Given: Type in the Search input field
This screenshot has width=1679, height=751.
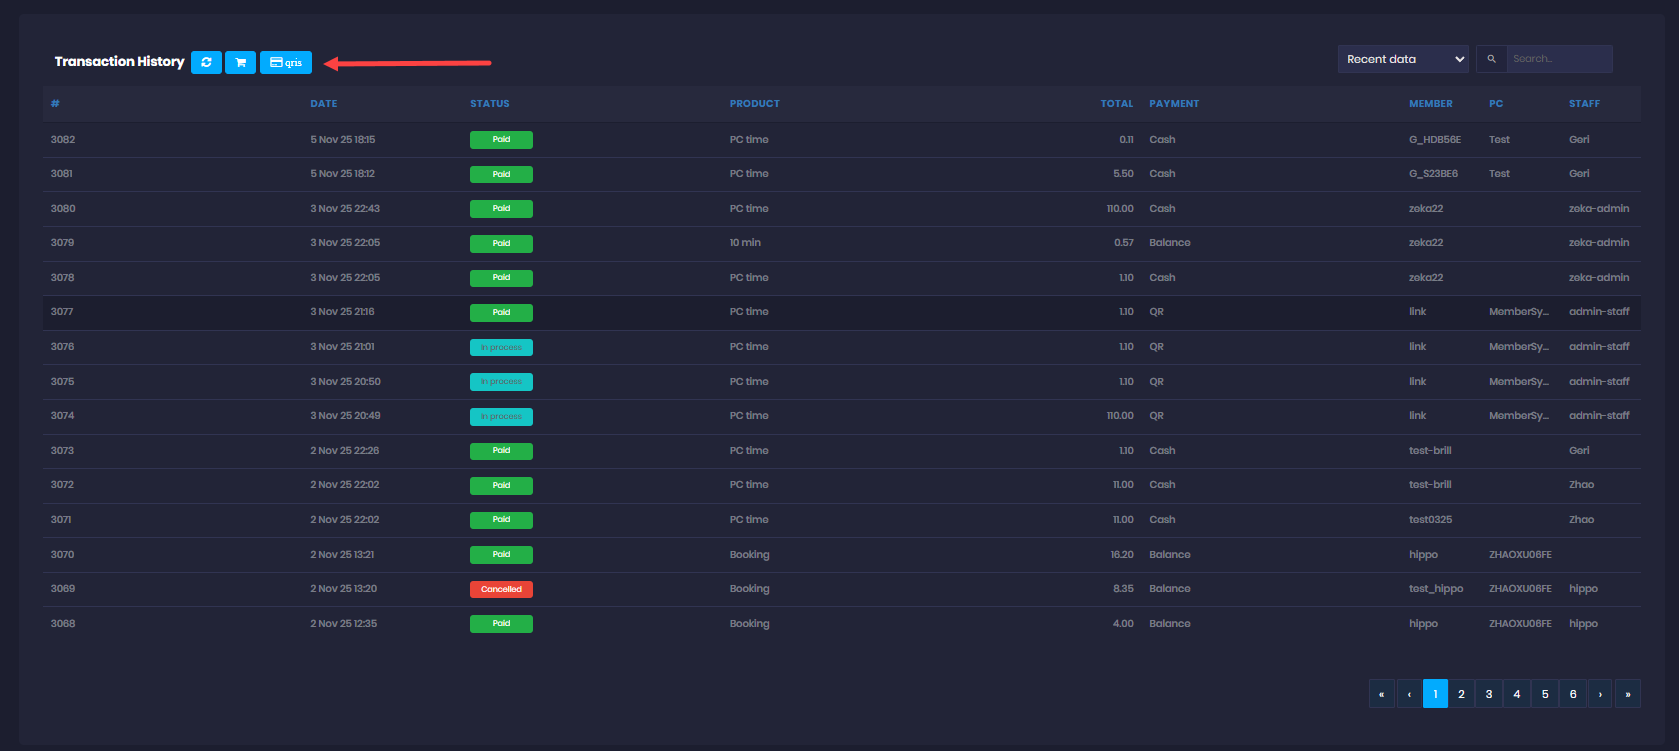Looking at the screenshot, I should coord(1558,59).
